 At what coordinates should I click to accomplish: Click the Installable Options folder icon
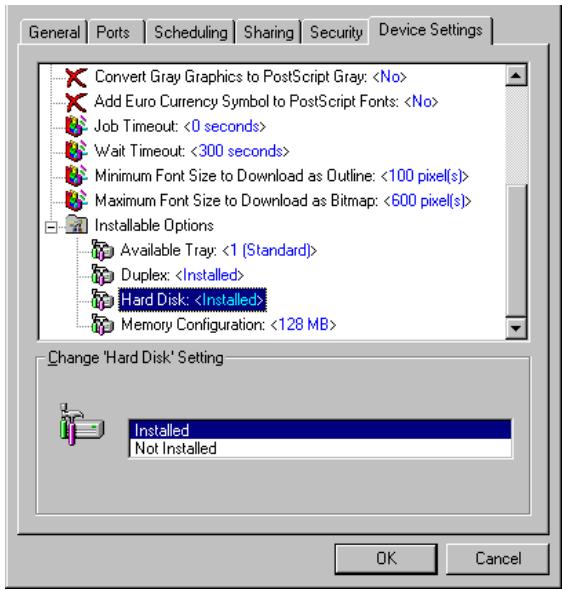click(76, 225)
